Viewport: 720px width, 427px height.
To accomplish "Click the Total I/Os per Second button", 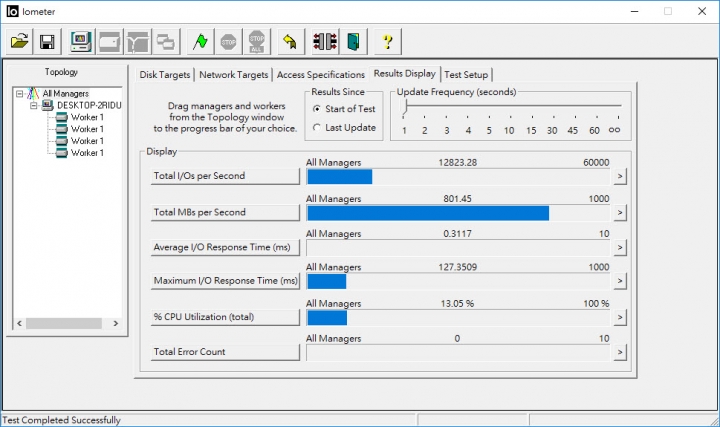I will tap(225, 176).
